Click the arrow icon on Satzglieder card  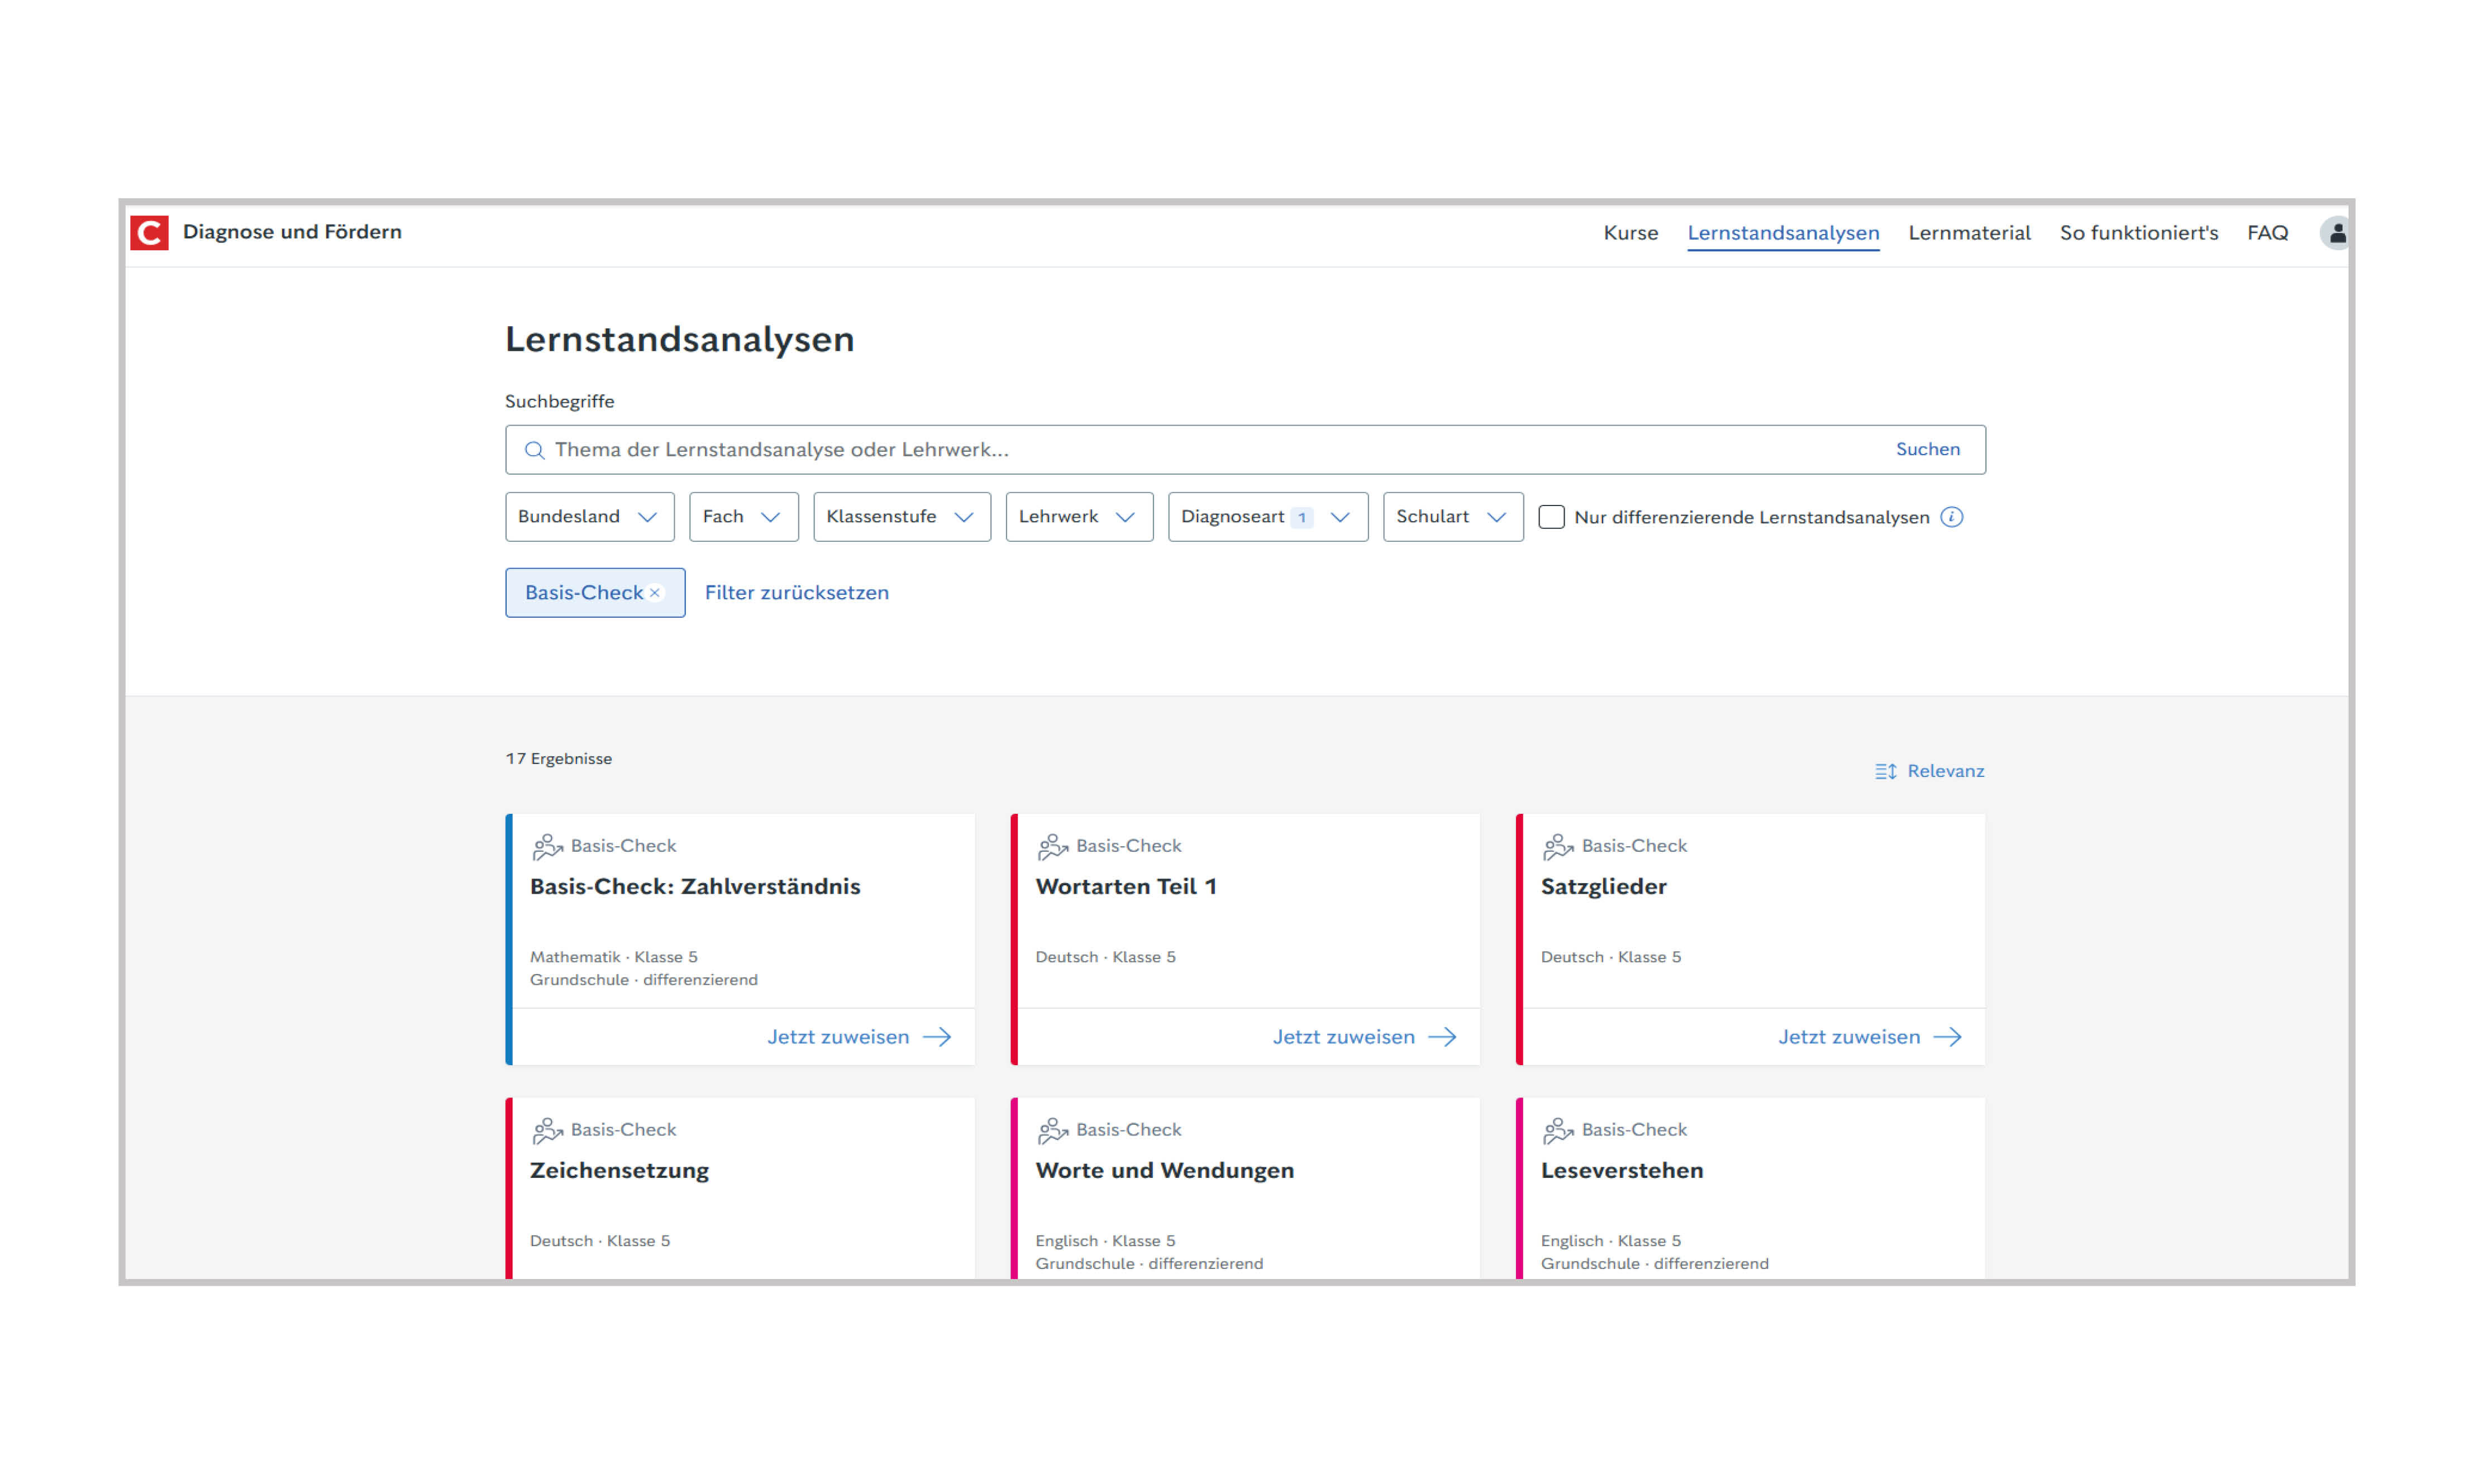1947,1037
